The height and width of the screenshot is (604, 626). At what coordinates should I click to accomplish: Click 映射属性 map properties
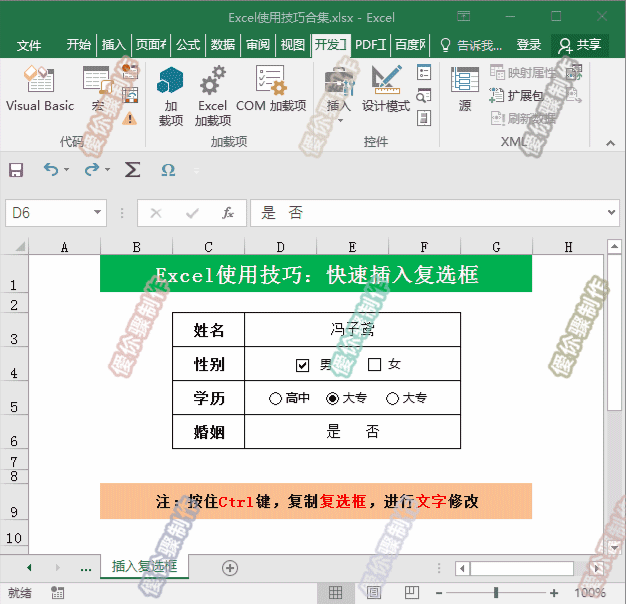point(522,73)
